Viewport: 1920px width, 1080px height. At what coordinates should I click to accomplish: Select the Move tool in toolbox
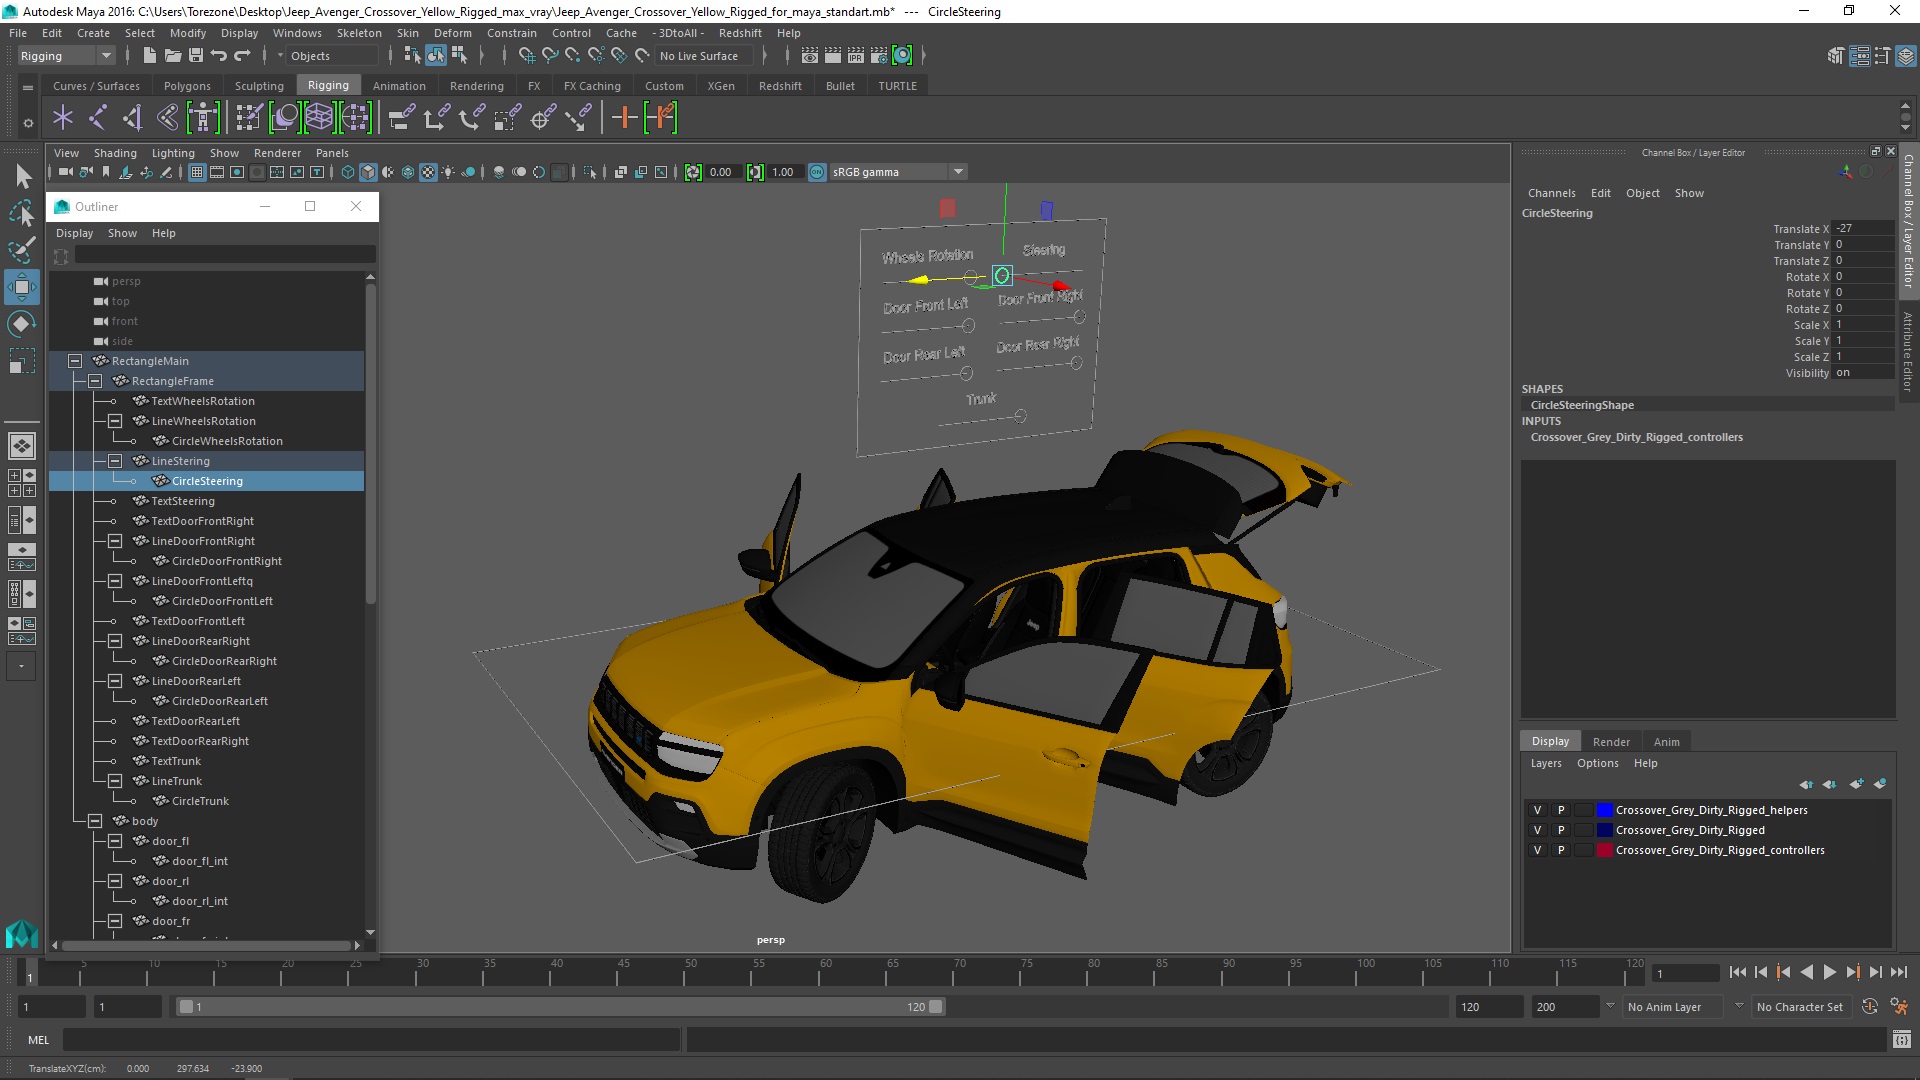tap(21, 288)
